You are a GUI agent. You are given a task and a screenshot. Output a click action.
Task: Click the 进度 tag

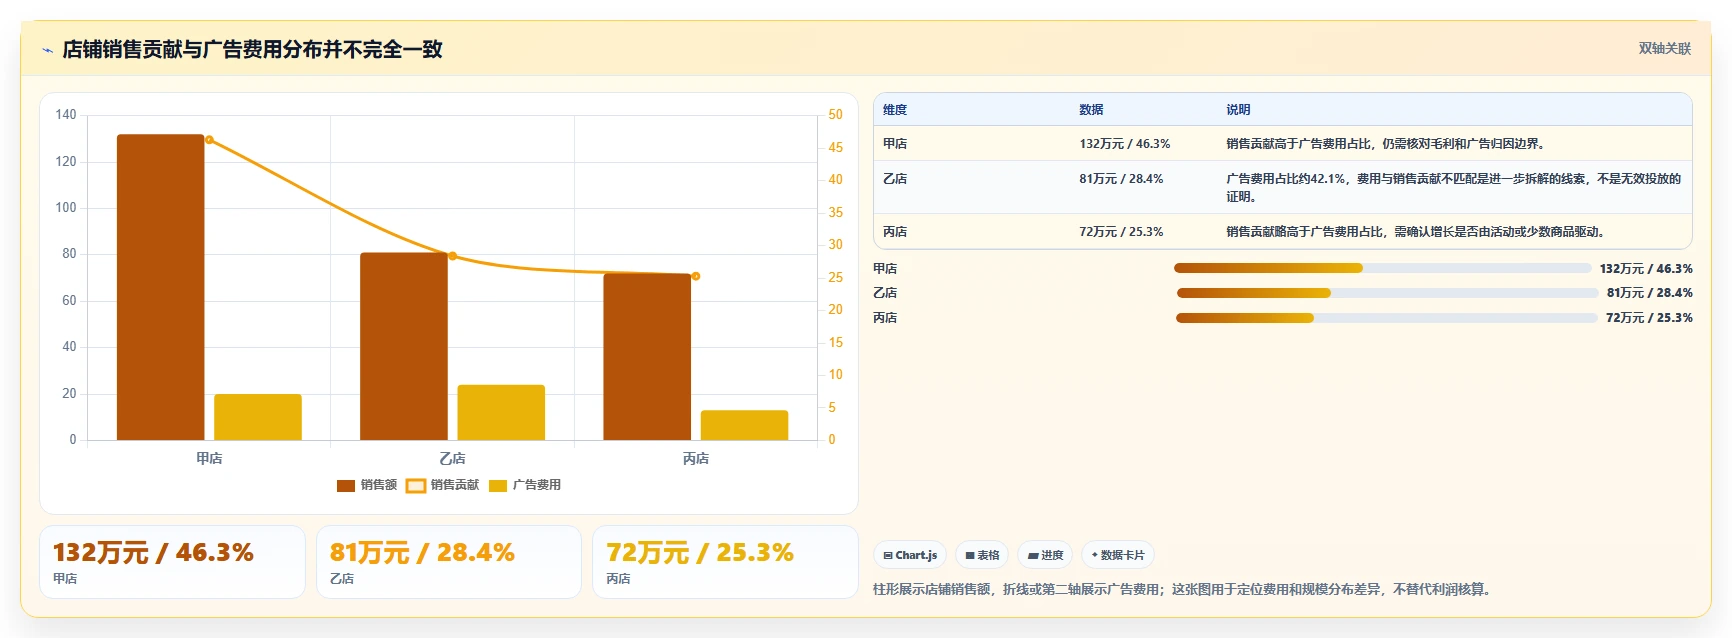click(1045, 555)
